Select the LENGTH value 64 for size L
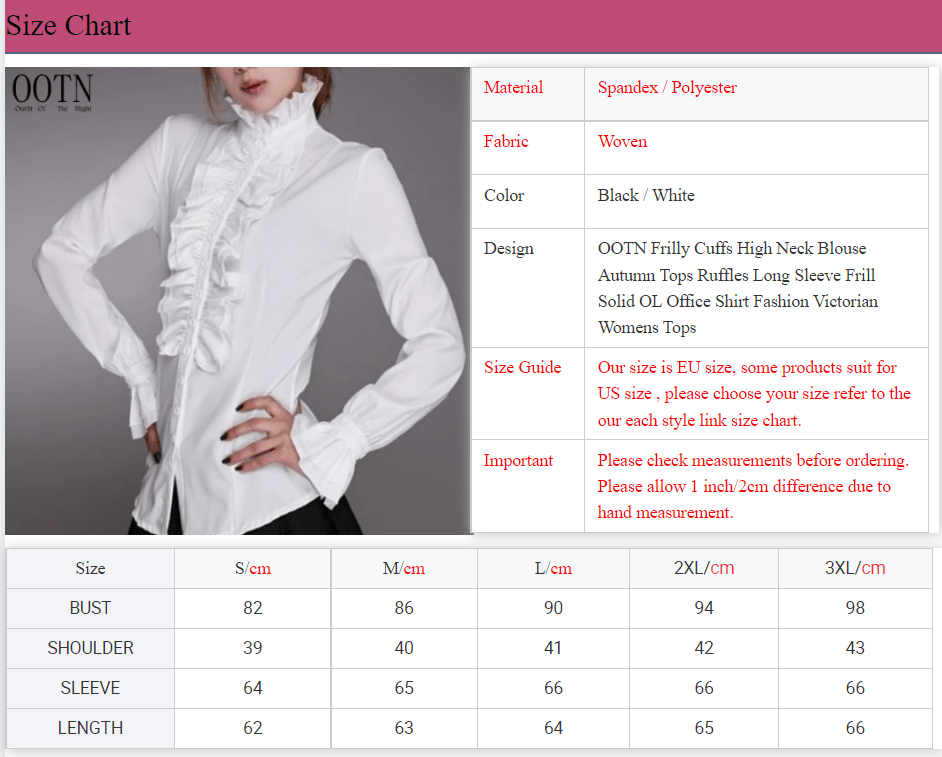This screenshot has width=942, height=757. (554, 728)
